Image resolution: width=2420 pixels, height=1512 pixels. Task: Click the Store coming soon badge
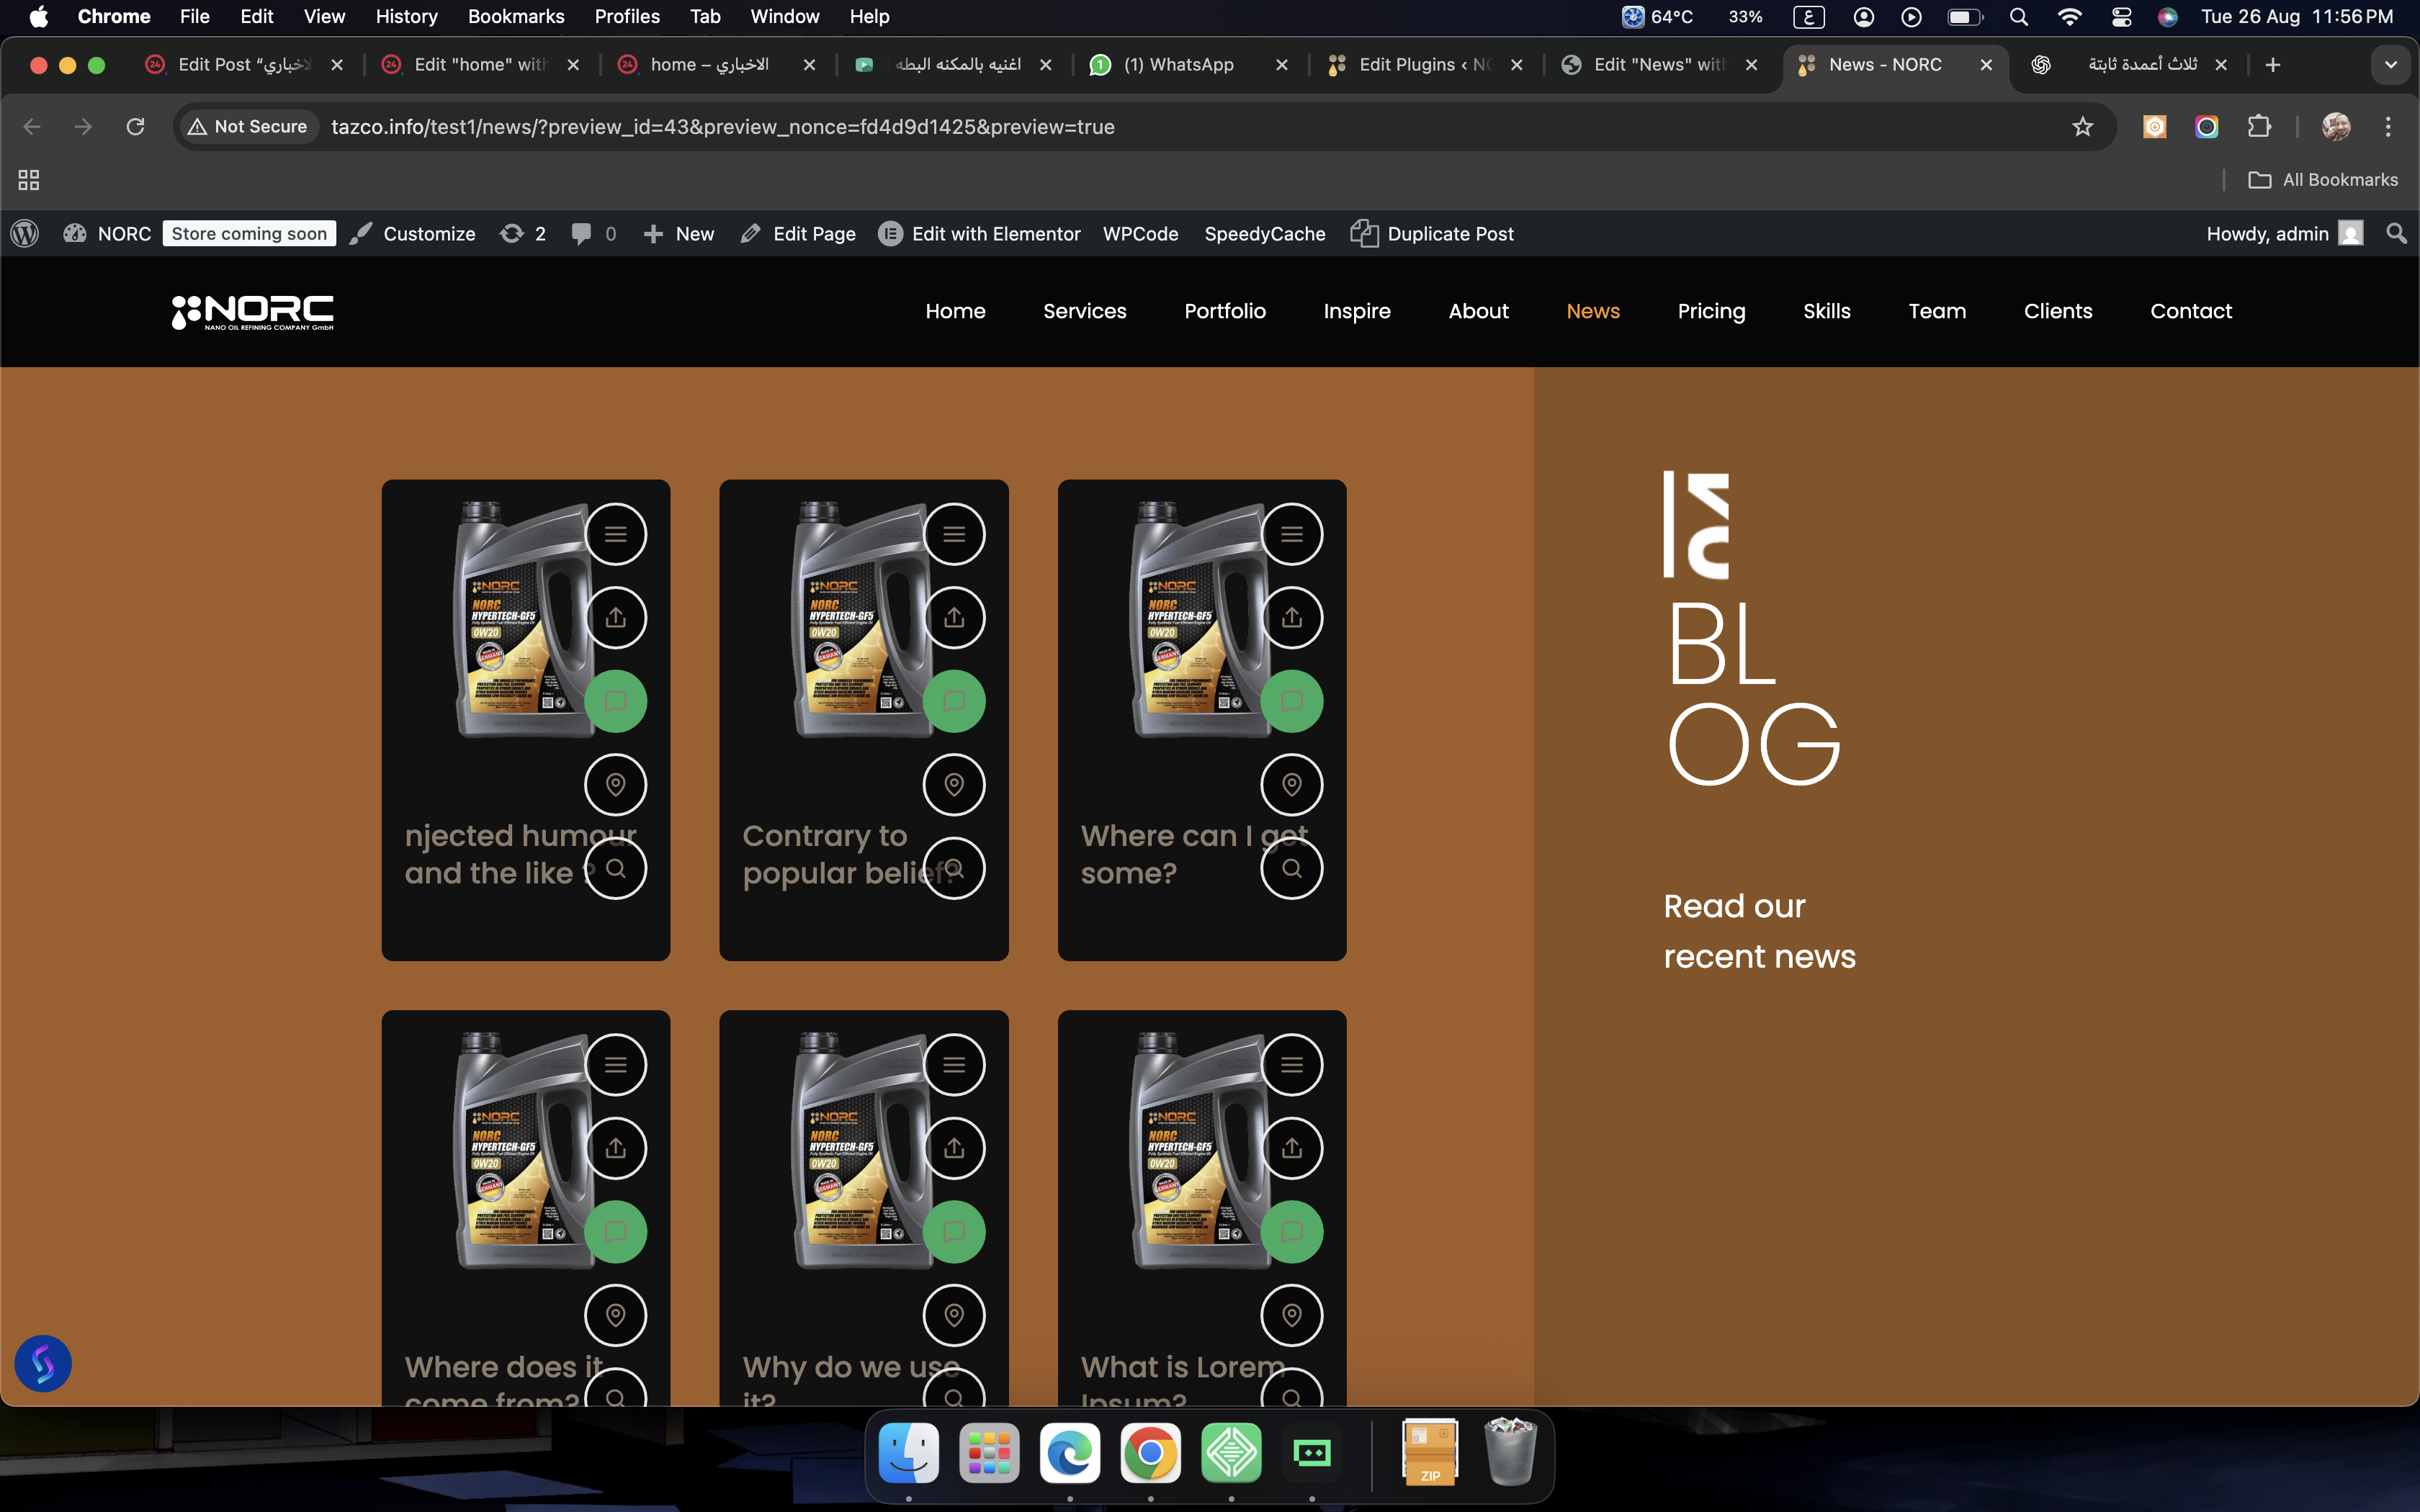pyautogui.click(x=249, y=234)
